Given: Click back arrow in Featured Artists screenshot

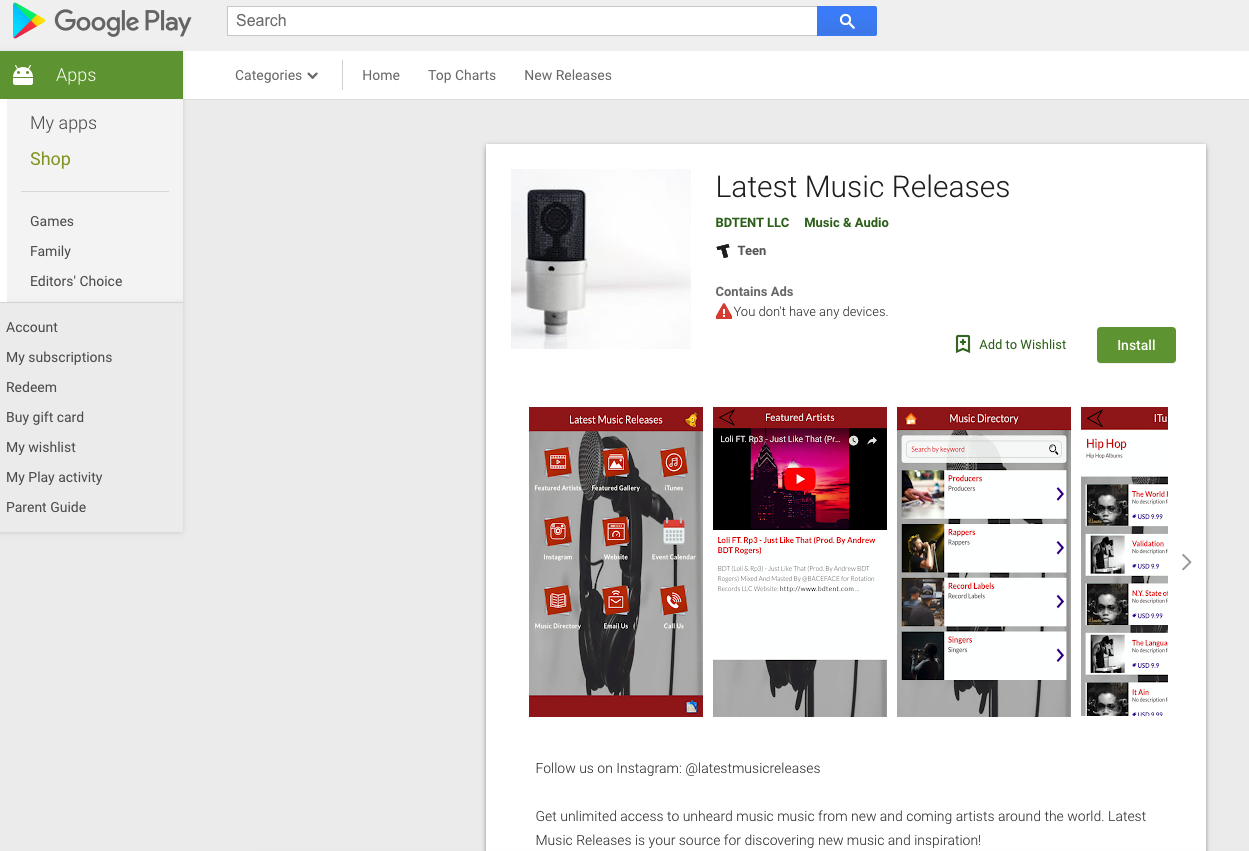Looking at the screenshot, I should pyautogui.click(x=727, y=417).
